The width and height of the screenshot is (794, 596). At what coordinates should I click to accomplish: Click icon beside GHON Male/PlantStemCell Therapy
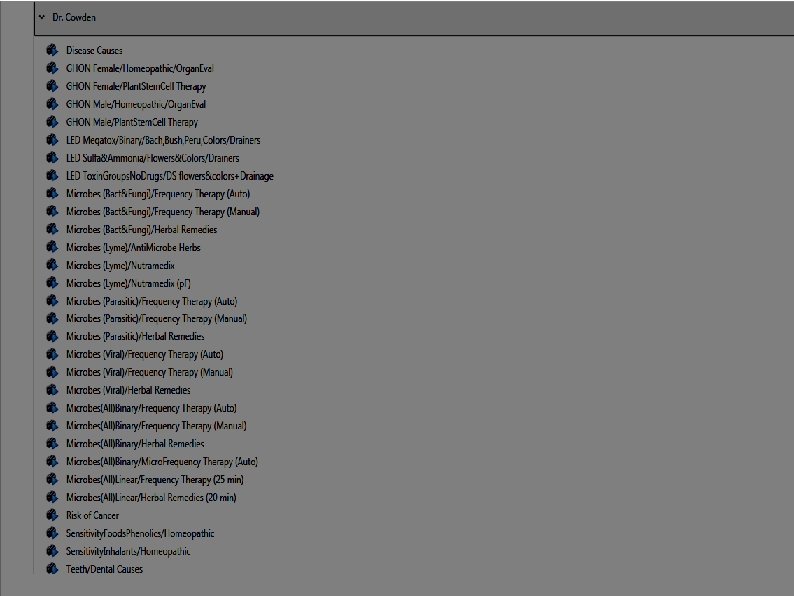pos(52,122)
